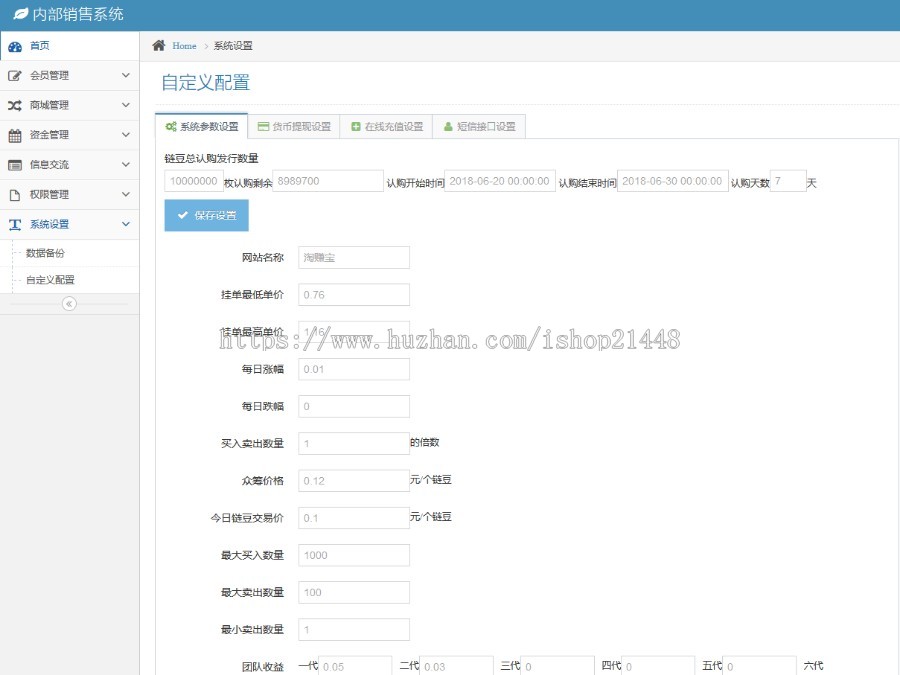The width and height of the screenshot is (900, 675).
Task: Collapse the 系统设置 menu chevron
Action: 125,224
